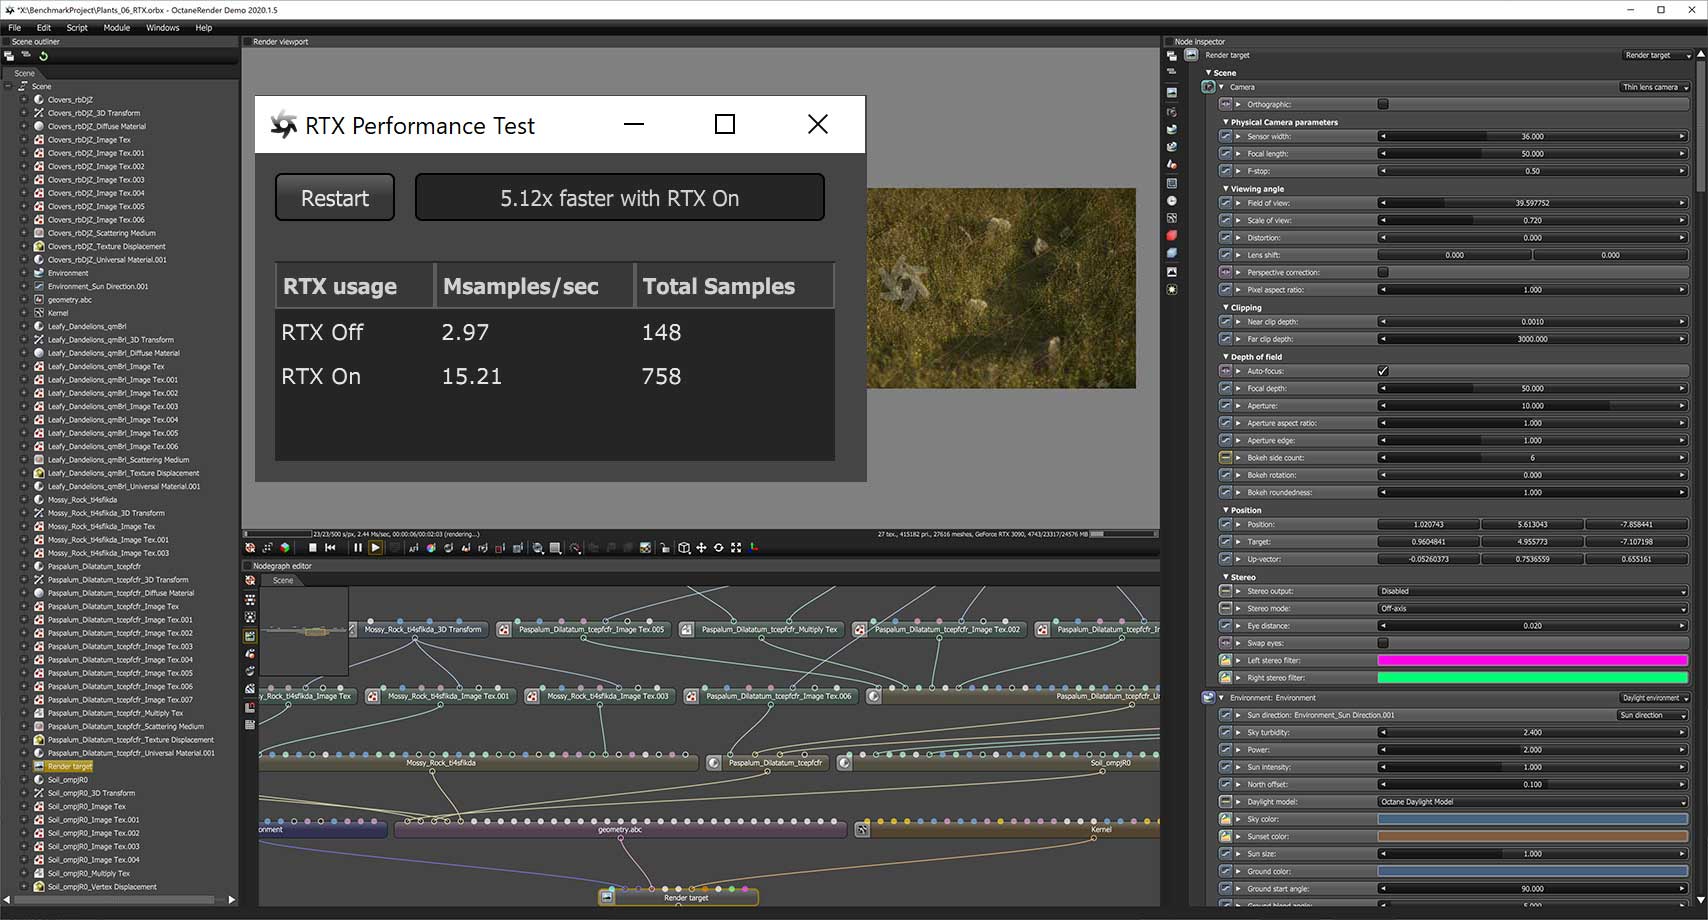
Task: Pause the render in viewport toolbar
Action: 358,548
